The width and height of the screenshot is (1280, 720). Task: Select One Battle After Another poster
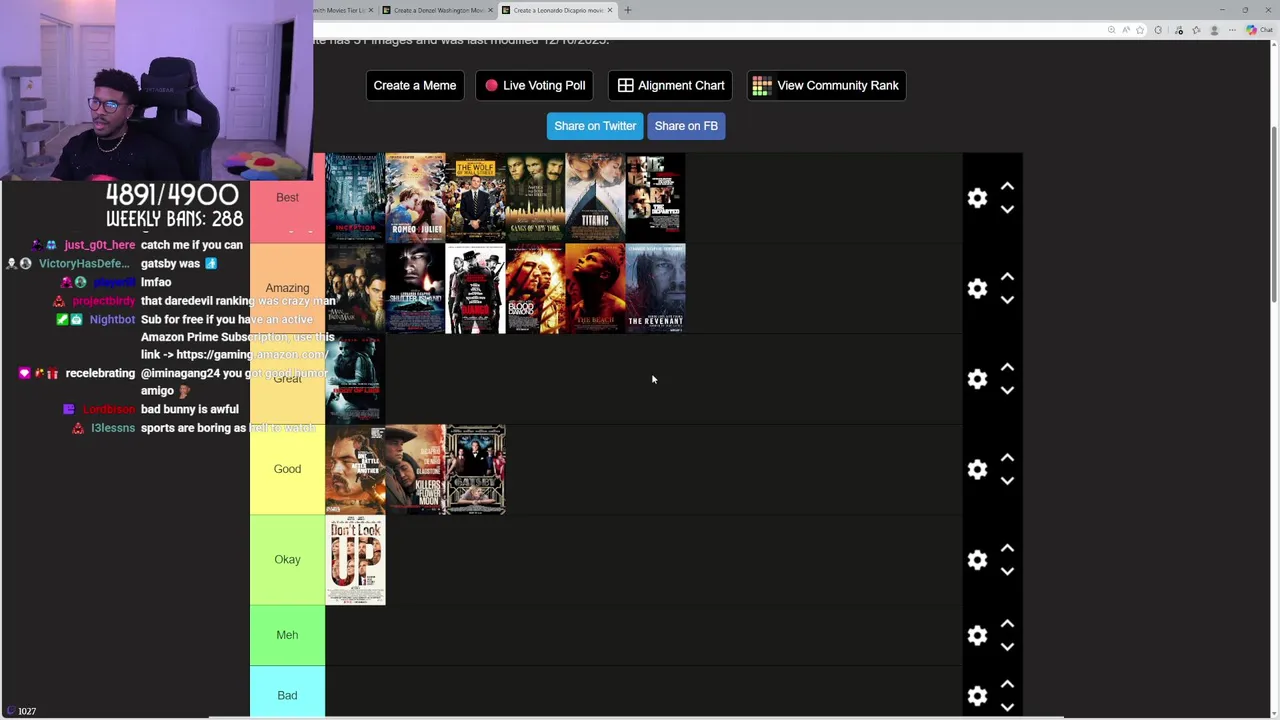click(x=355, y=469)
